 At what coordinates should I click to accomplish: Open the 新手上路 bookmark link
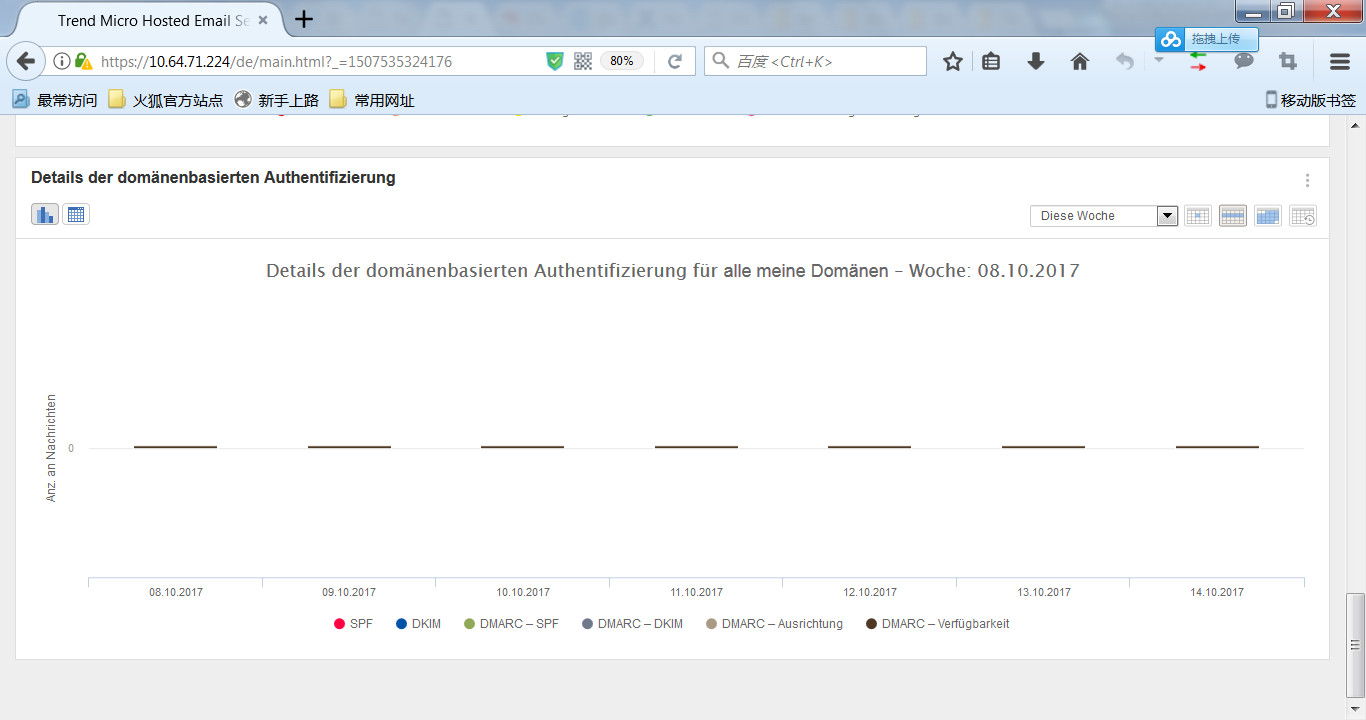click(x=276, y=100)
